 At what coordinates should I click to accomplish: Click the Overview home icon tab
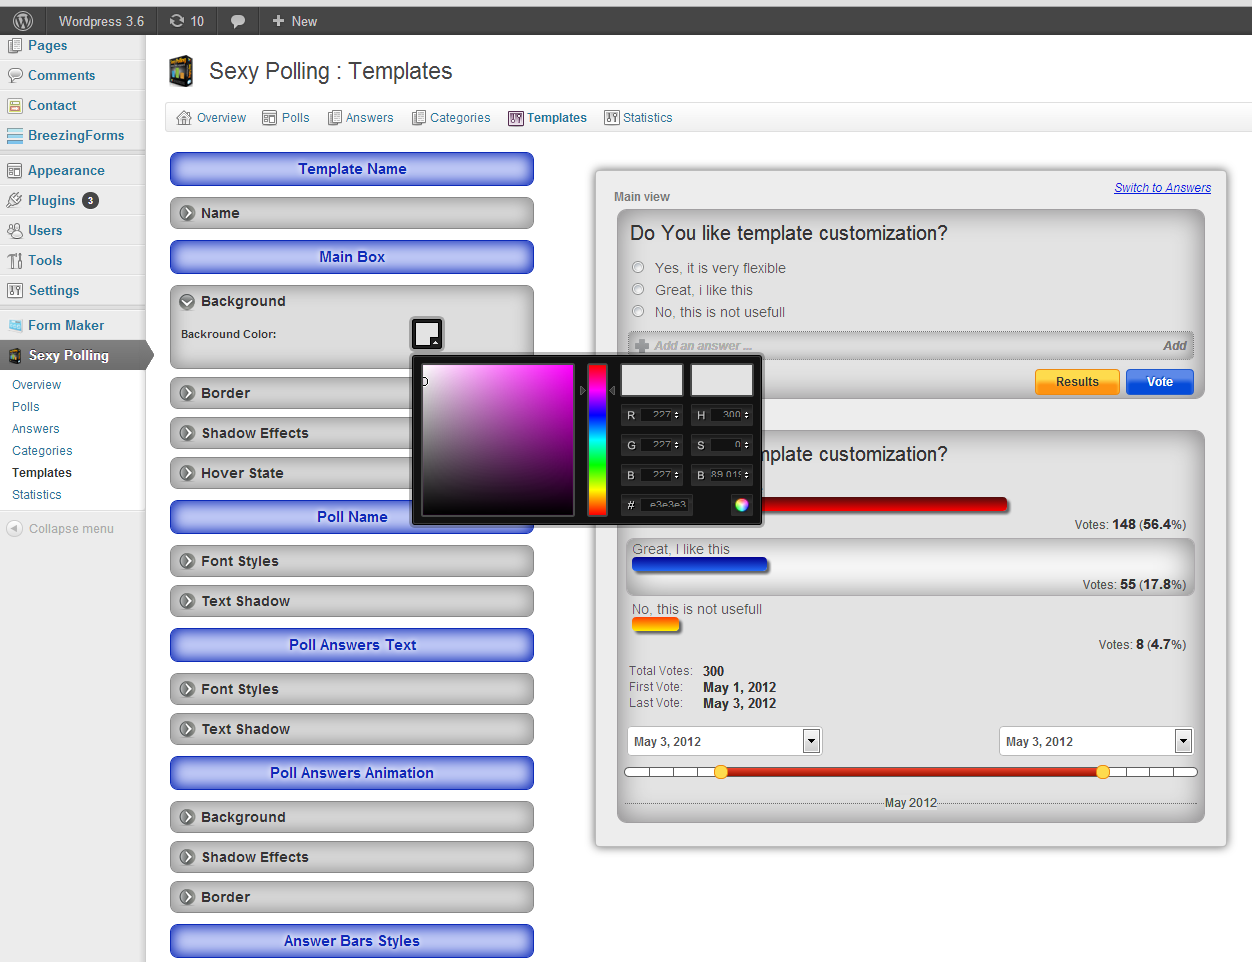tap(184, 118)
